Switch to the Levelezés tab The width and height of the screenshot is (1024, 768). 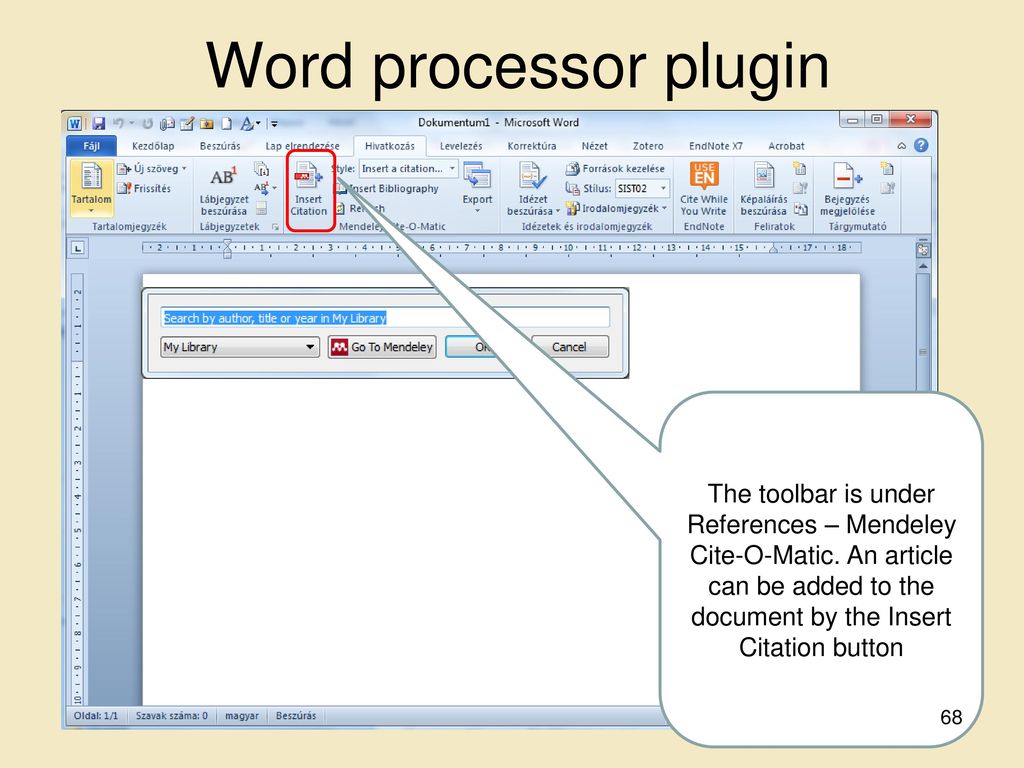tap(461, 146)
